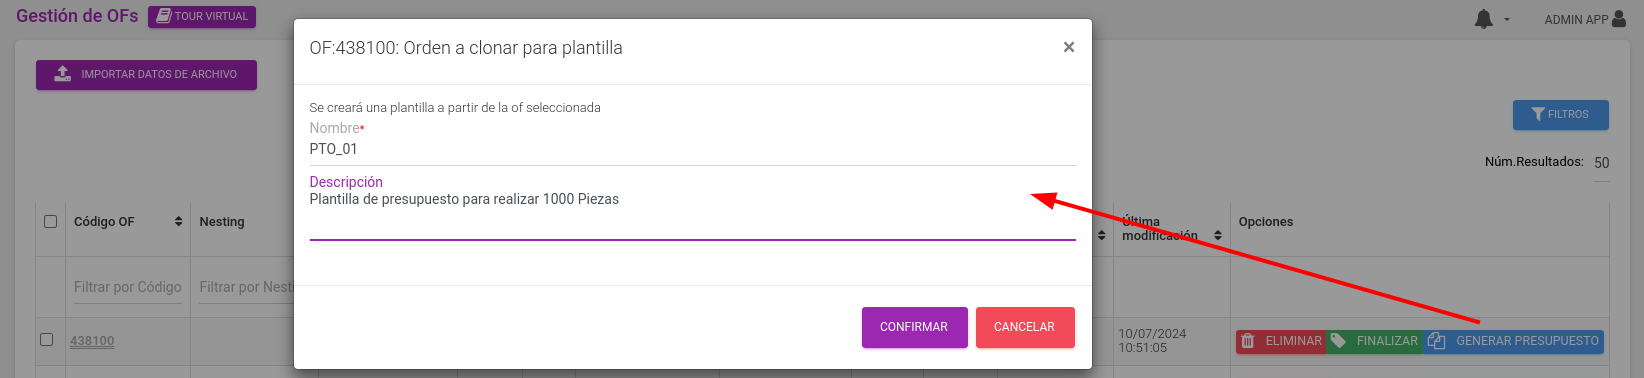Open the TOUR VIRTUAL book icon
Screen dimensions: 1644x378
(164, 16)
